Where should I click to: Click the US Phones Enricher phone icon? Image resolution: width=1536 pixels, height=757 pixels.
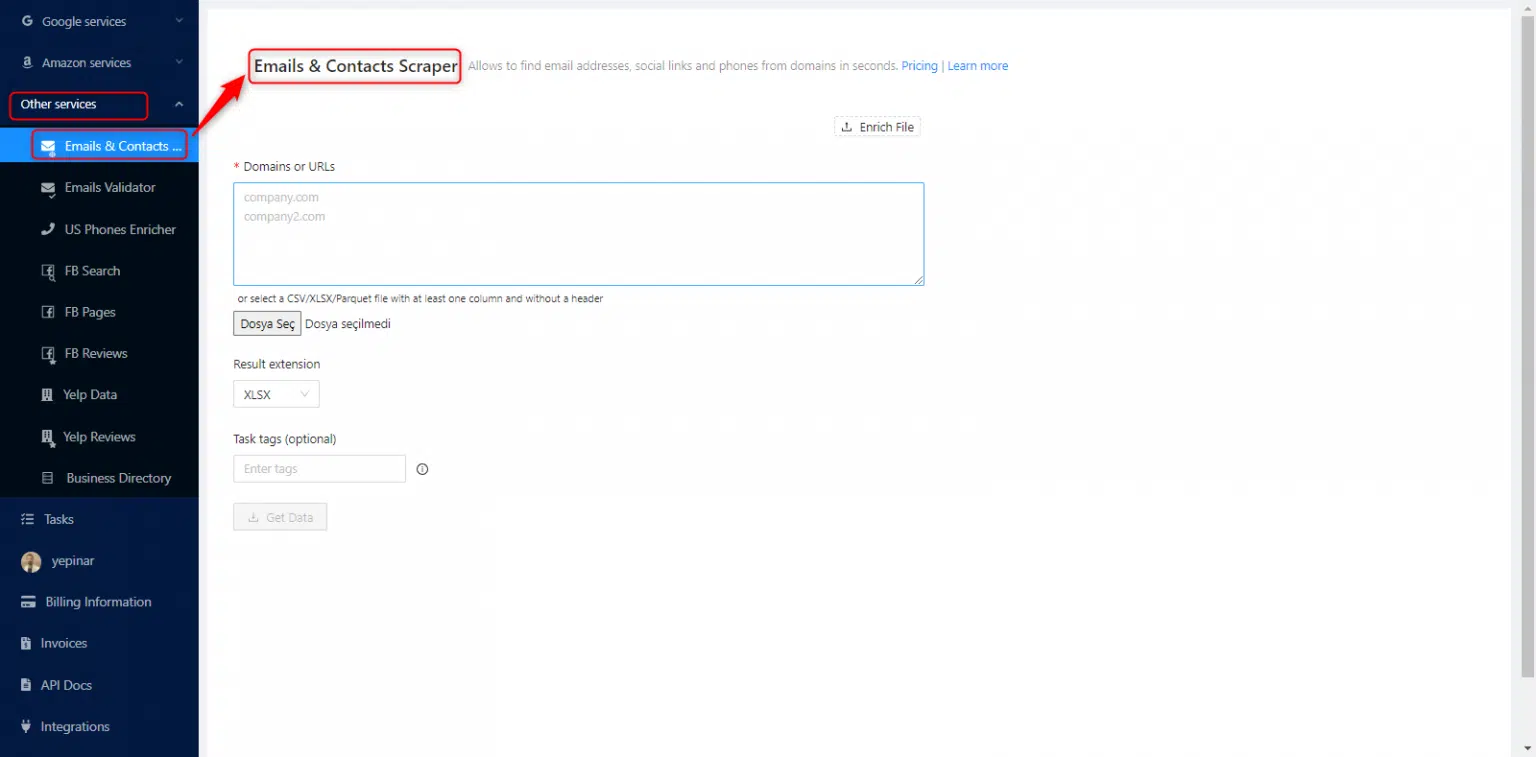pos(47,230)
